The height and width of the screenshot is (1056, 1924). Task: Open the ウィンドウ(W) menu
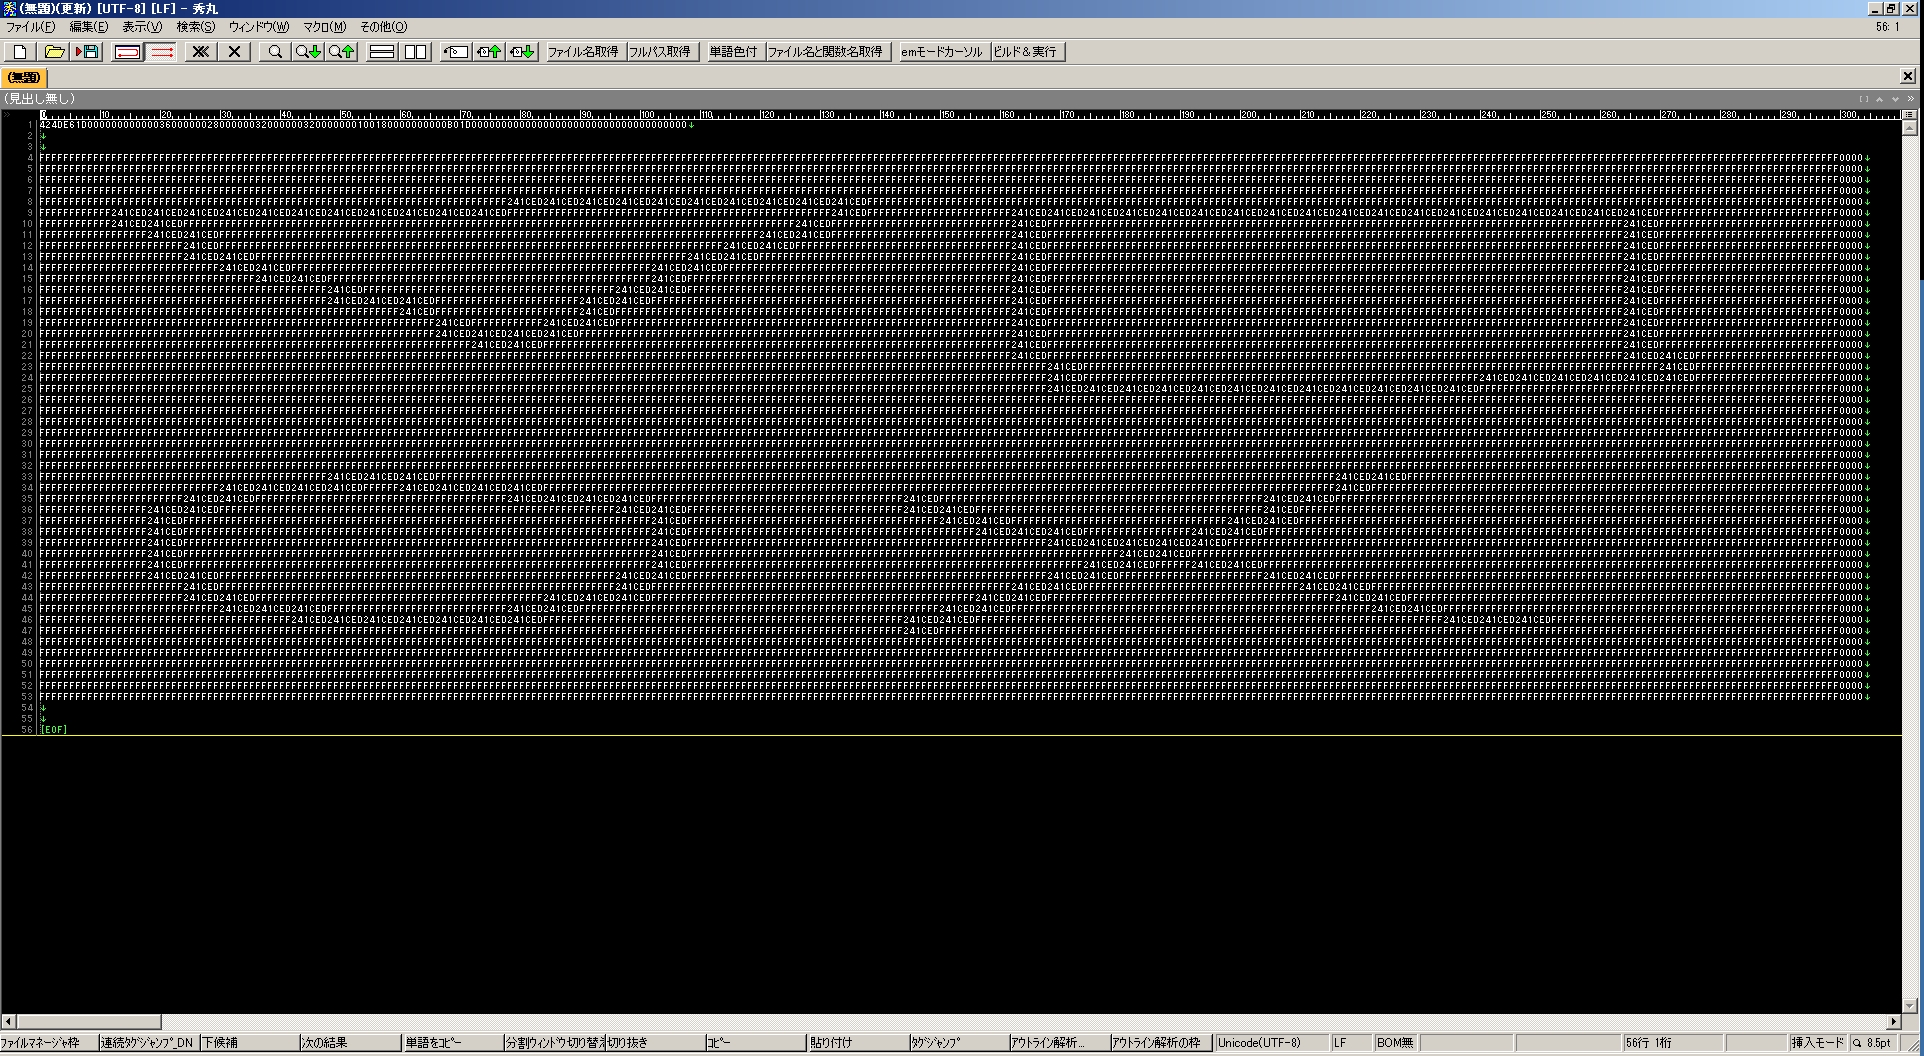259,27
